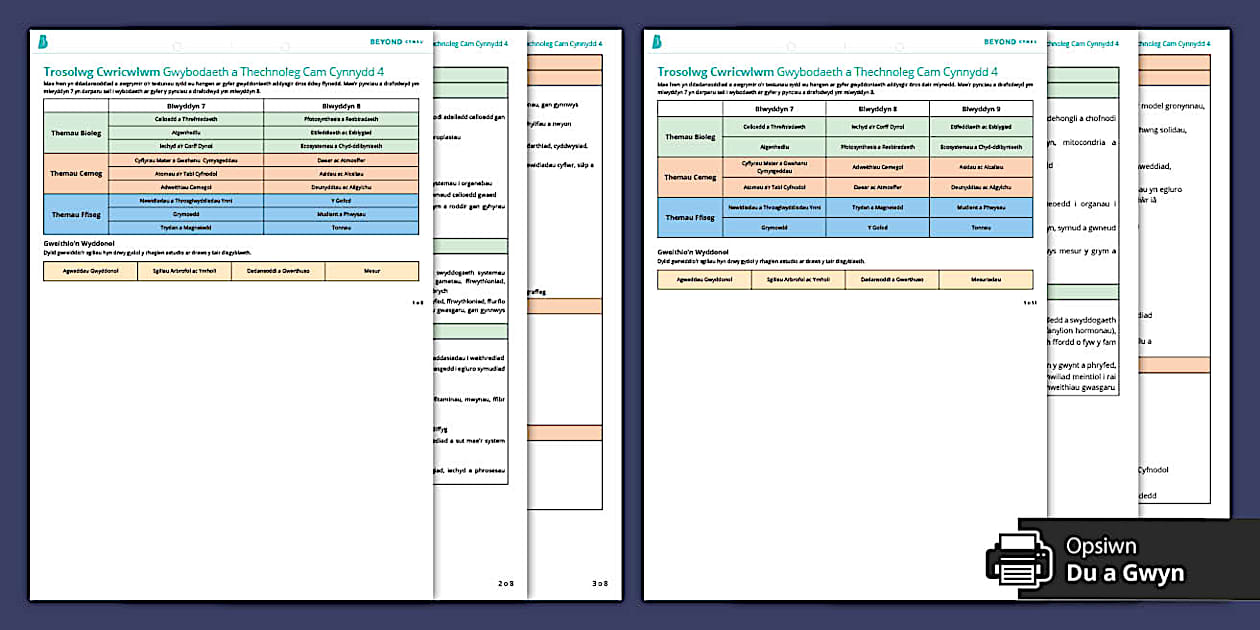The image size is (1260, 630).
Task: Select 'Adweithiau Cemegol' in the three-year table
Action: point(877,166)
